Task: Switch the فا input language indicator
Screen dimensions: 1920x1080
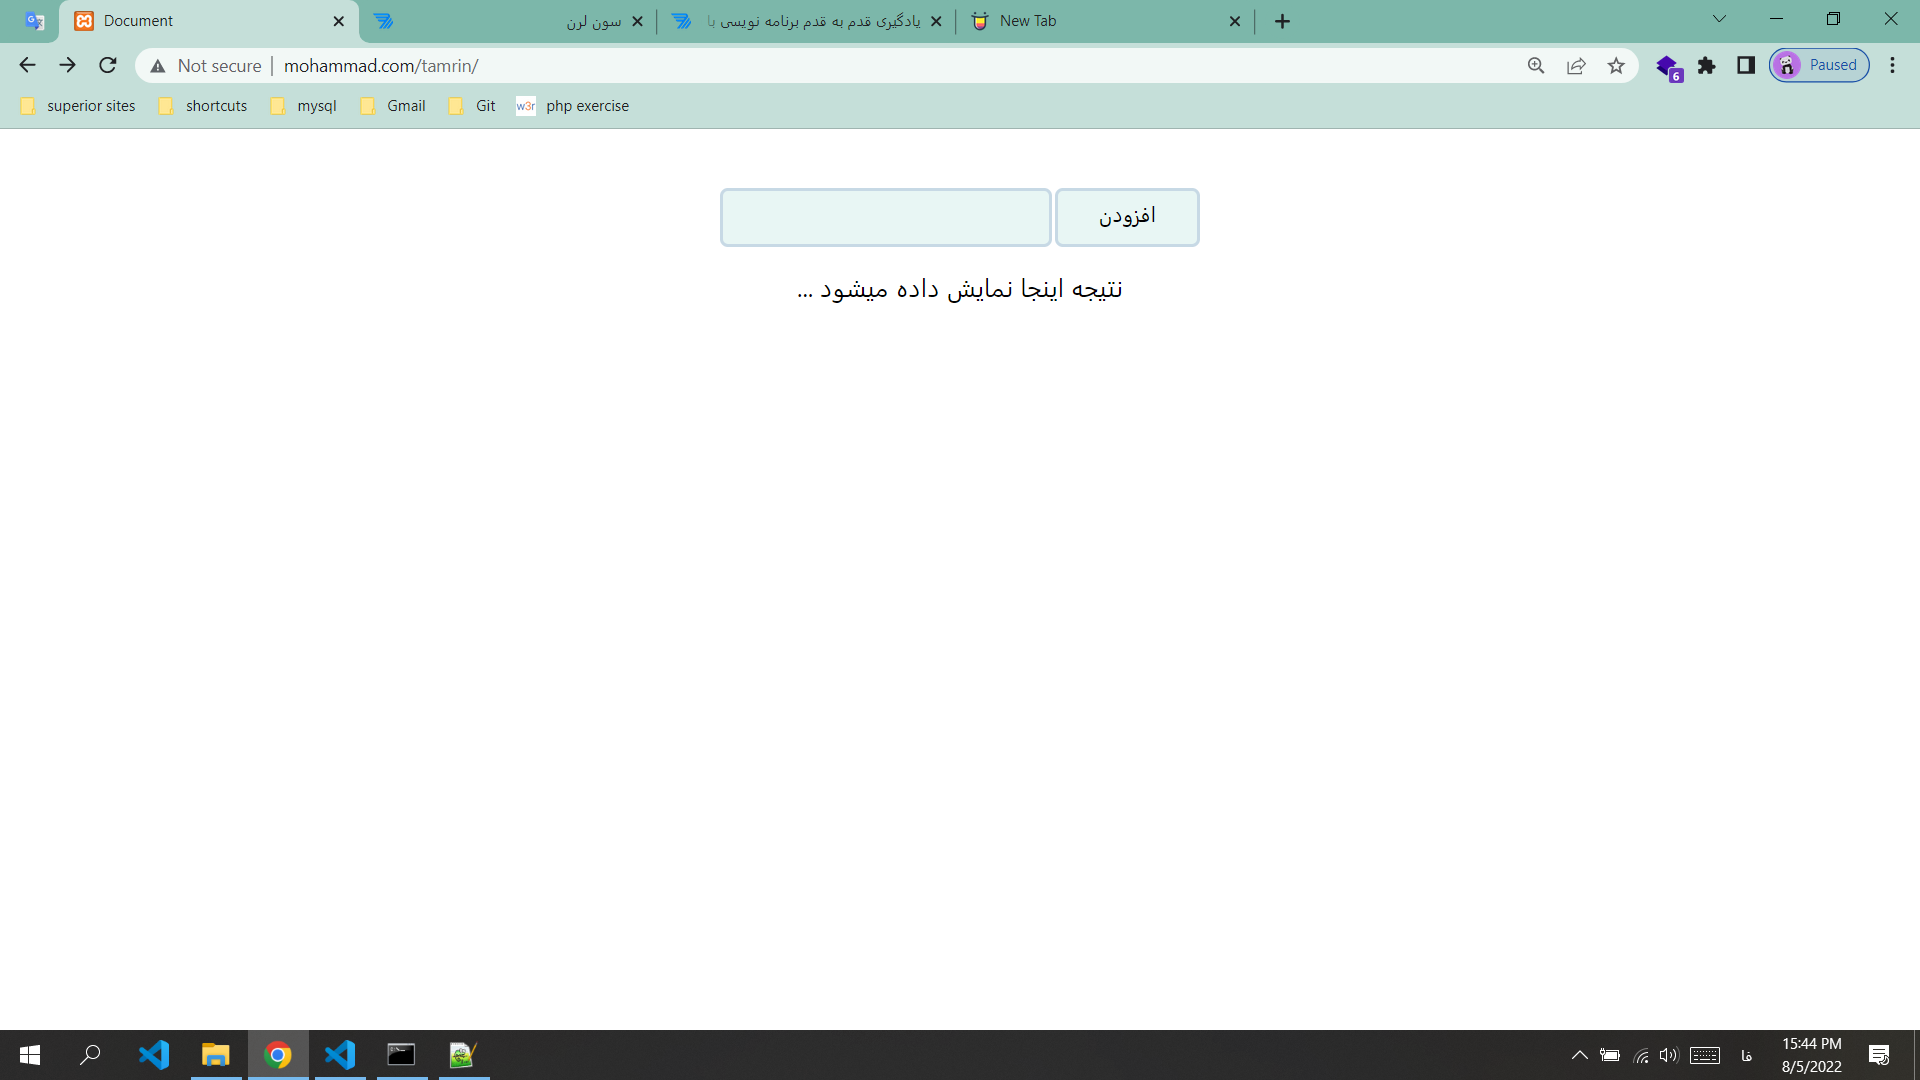Action: (1747, 1055)
